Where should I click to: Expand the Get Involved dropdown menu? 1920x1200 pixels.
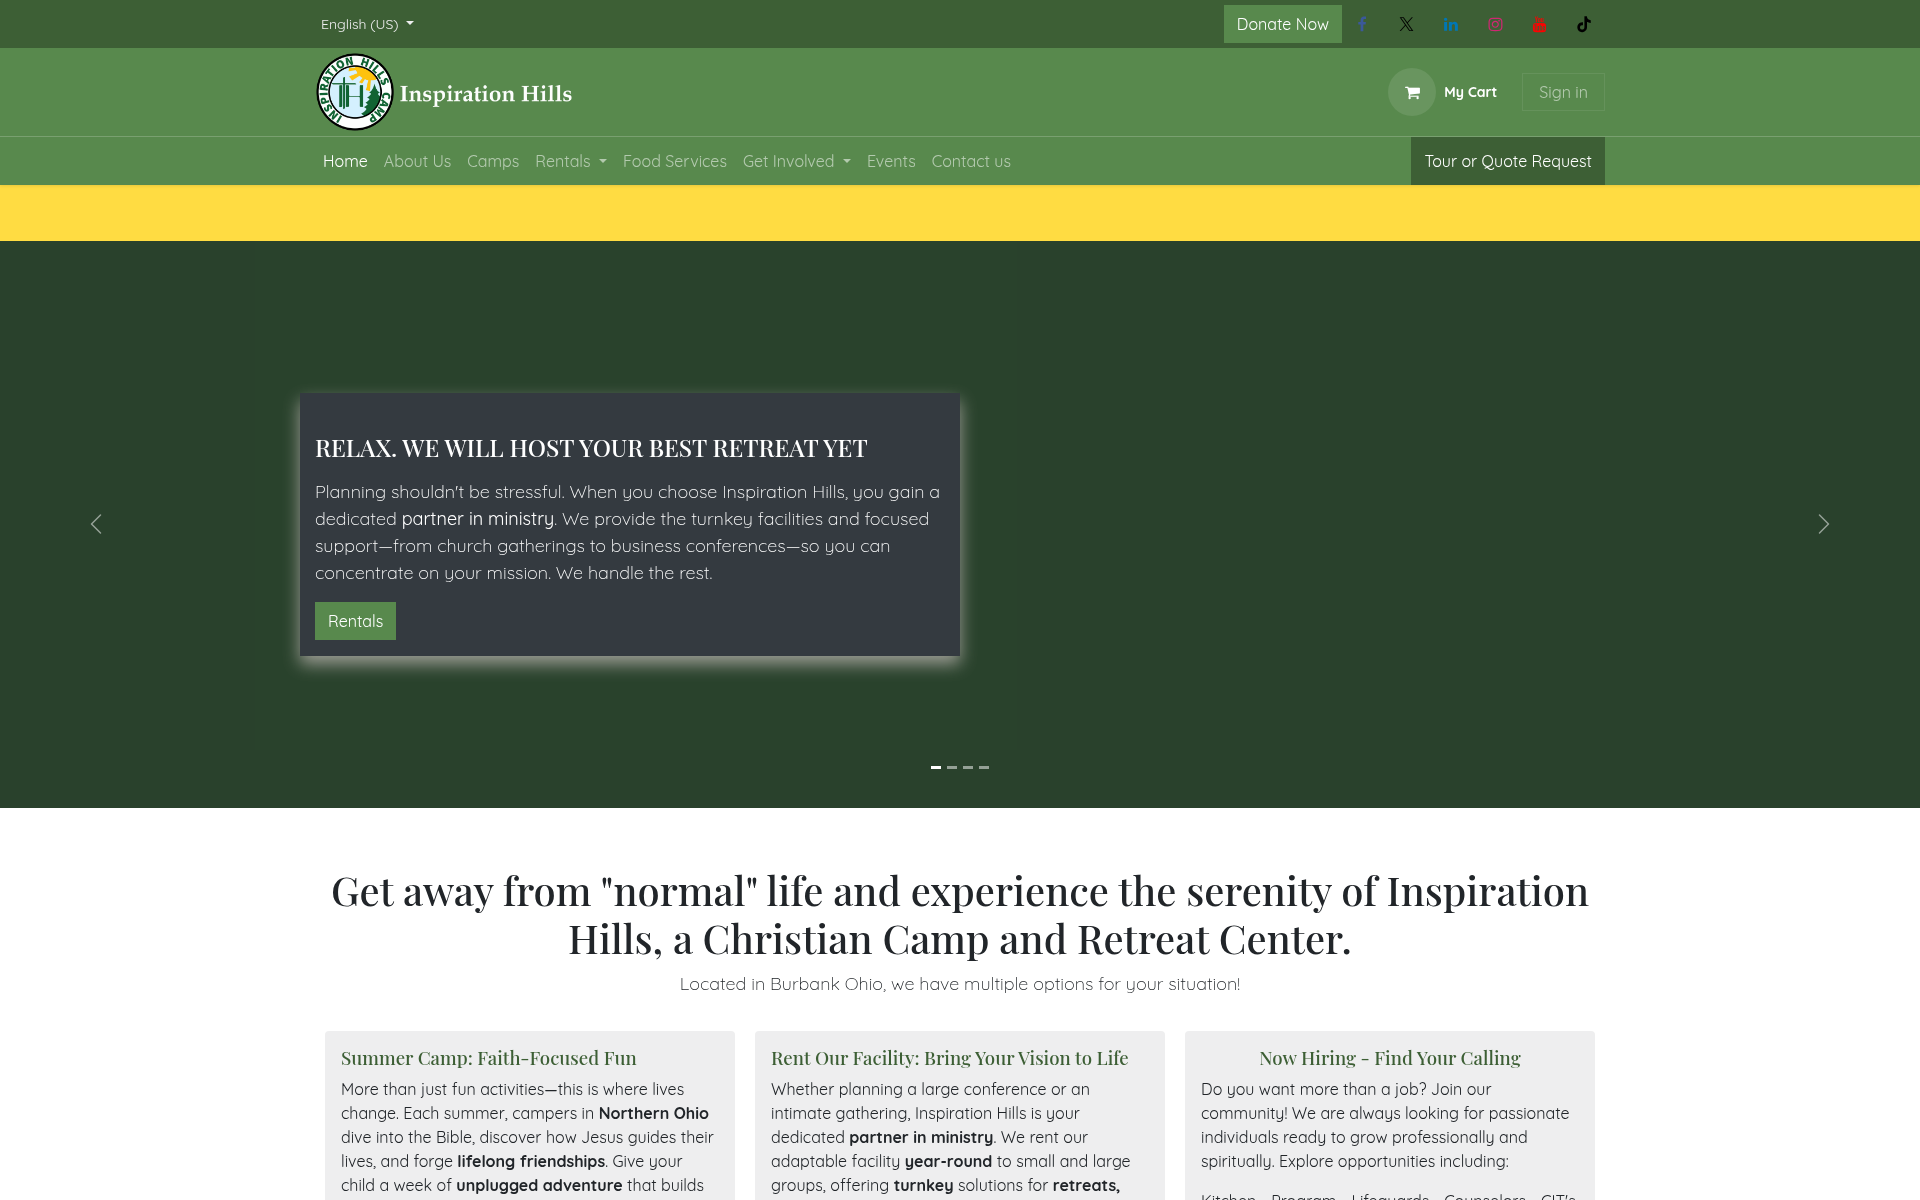tap(797, 161)
